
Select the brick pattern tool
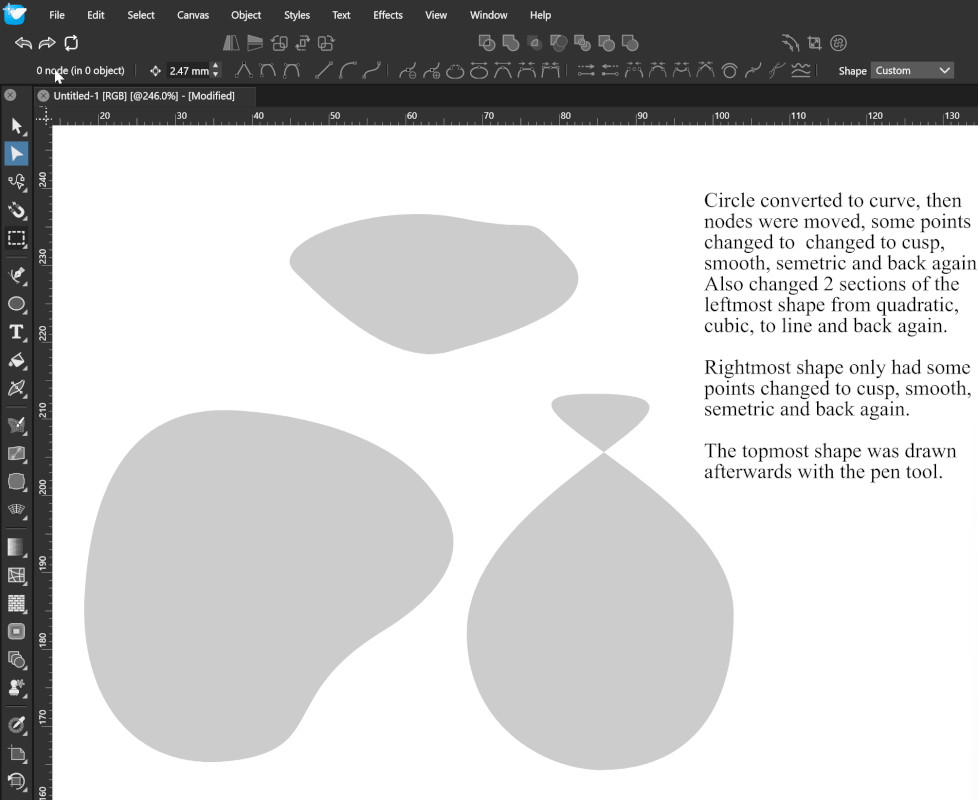coord(16,603)
